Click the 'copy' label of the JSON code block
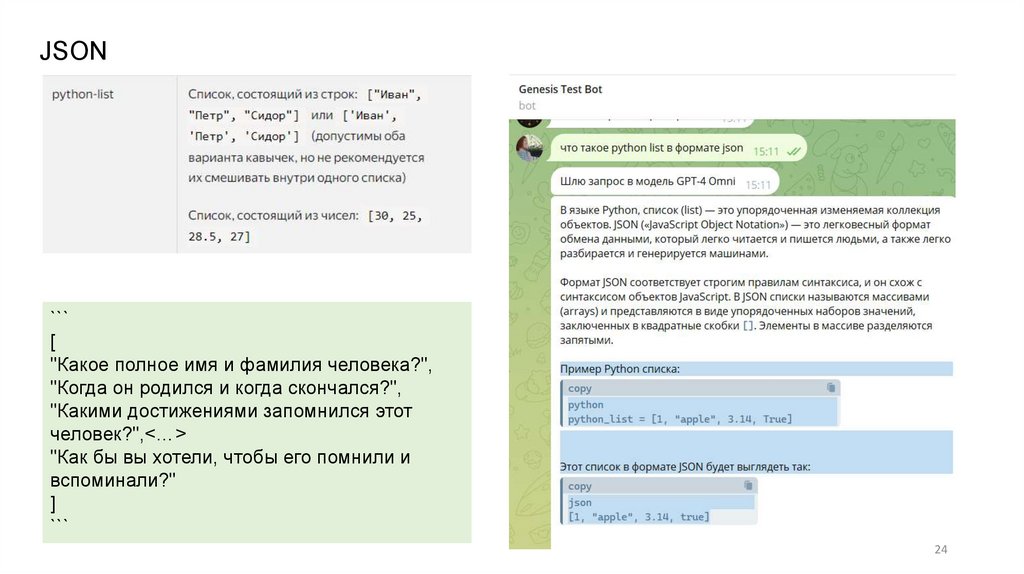 point(579,486)
